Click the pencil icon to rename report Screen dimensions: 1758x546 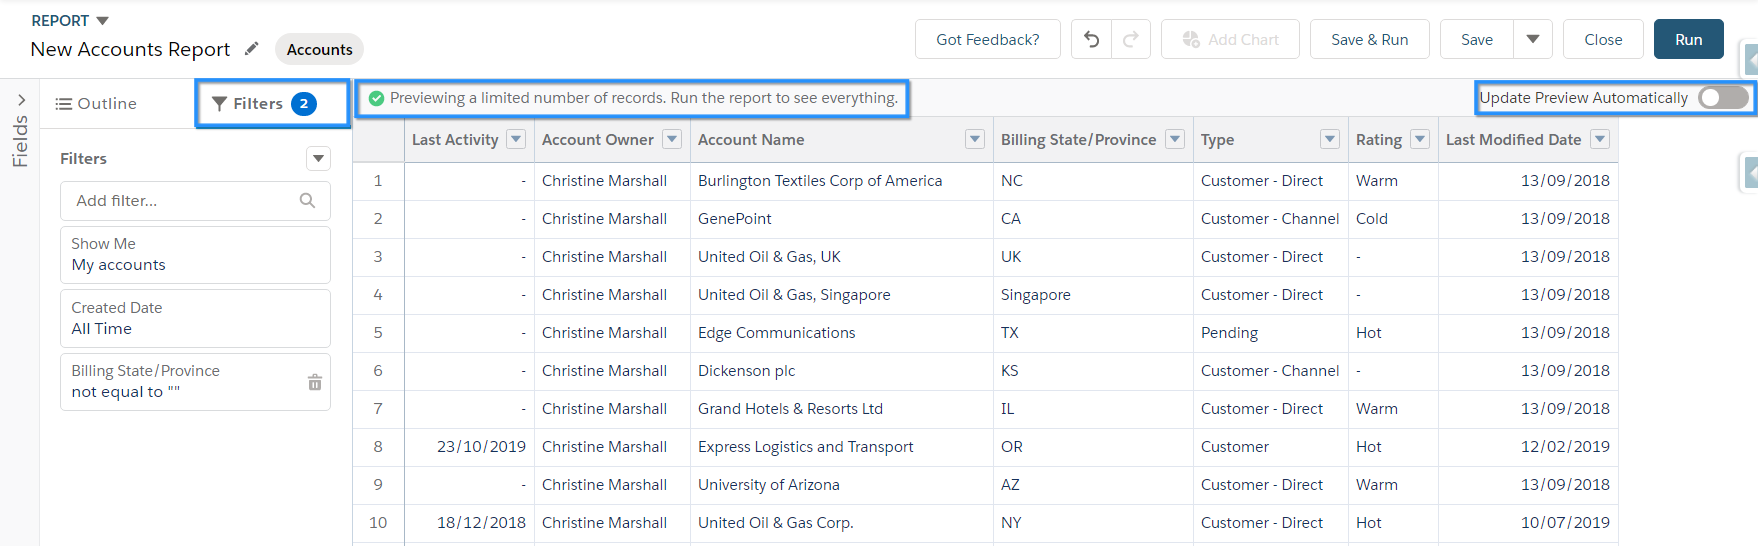[x=252, y=48]
